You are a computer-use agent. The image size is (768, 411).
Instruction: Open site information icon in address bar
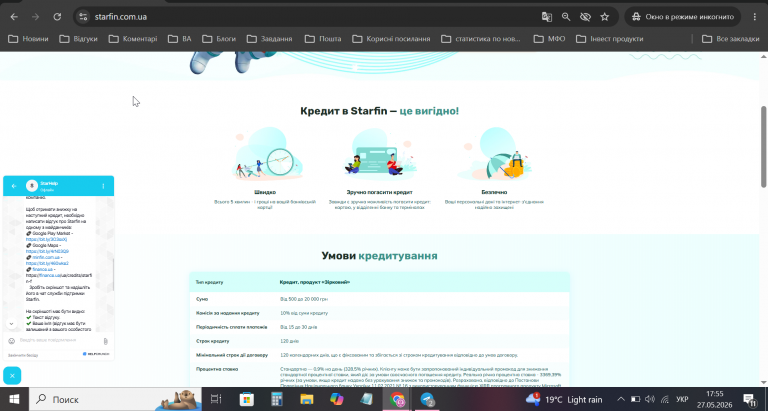83,17
